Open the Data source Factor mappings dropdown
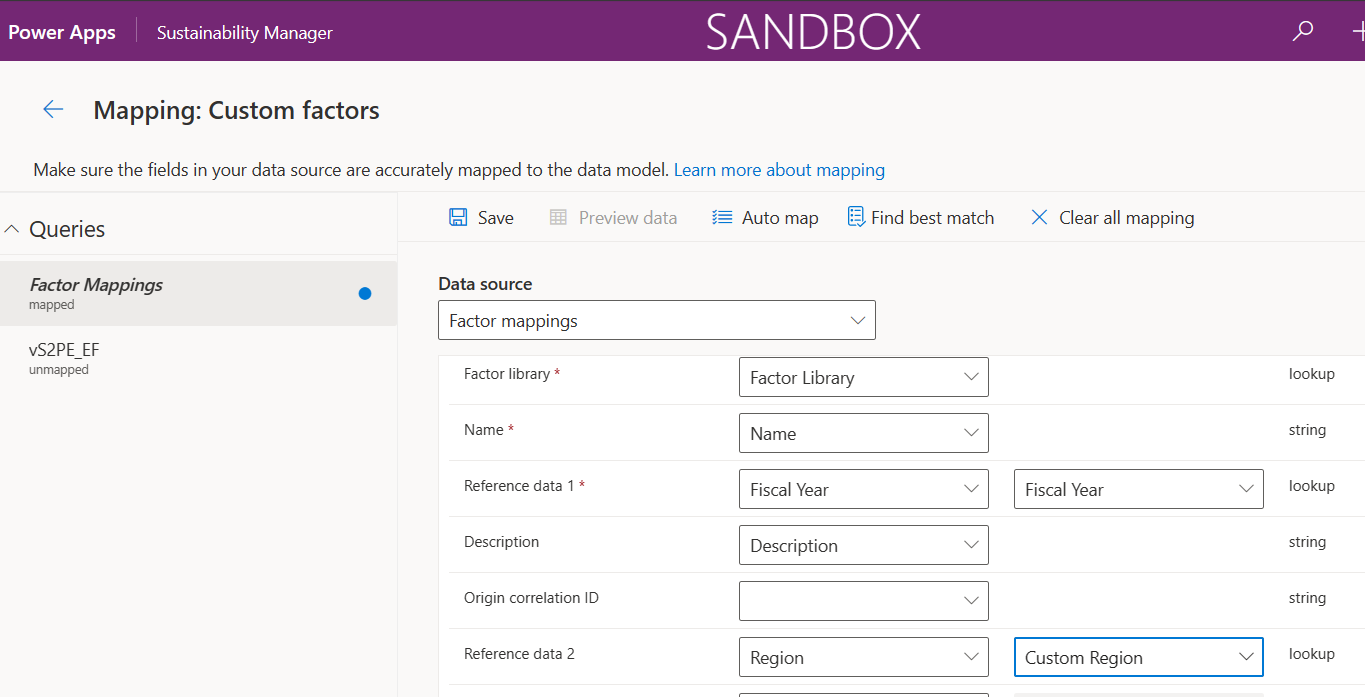This screenshot has height=697, width=1365. tap(657, 320)
